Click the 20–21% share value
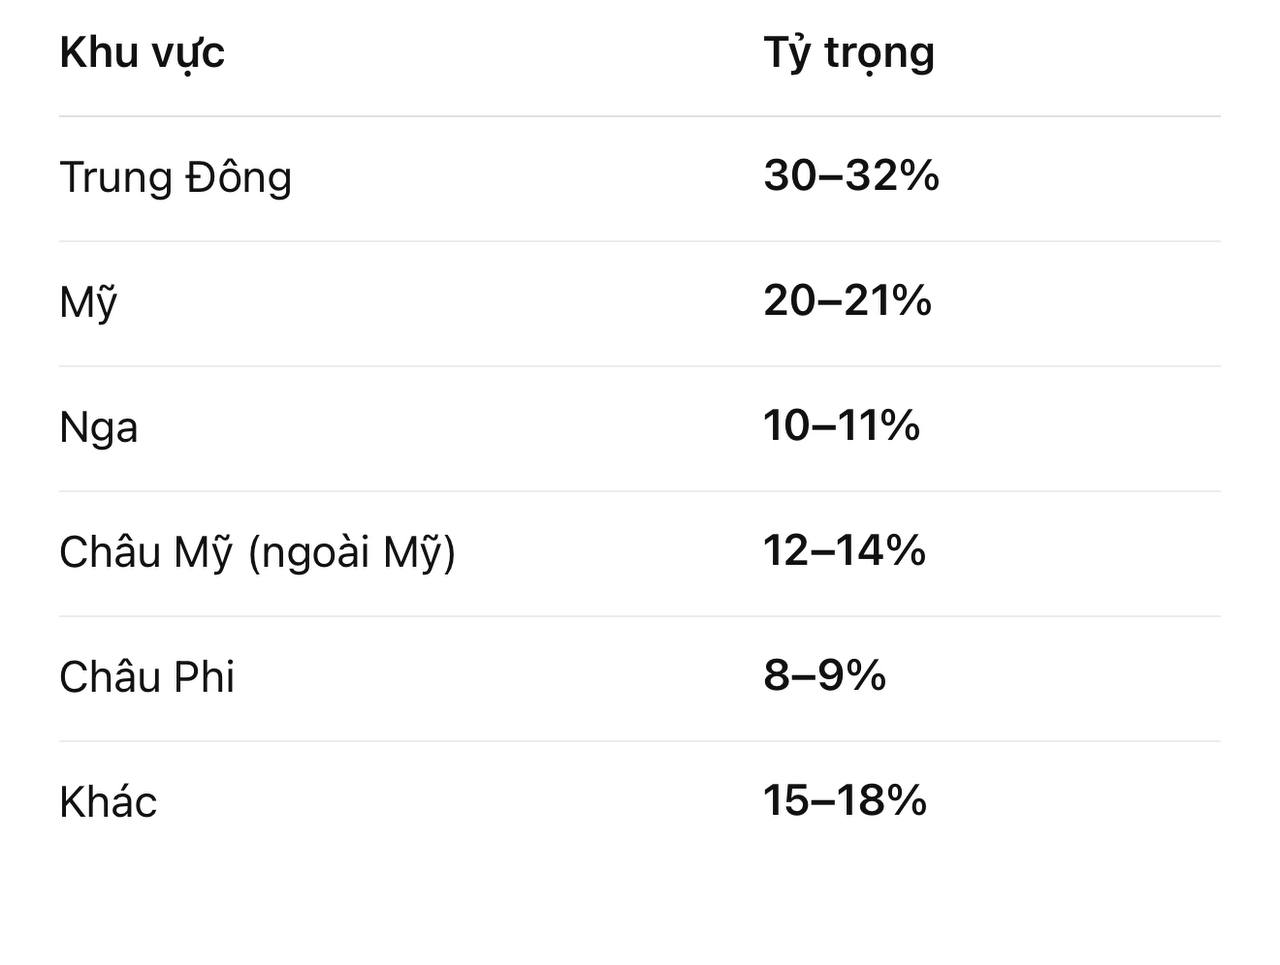This screenshot has width=1280, height=965. click(847, 301)
